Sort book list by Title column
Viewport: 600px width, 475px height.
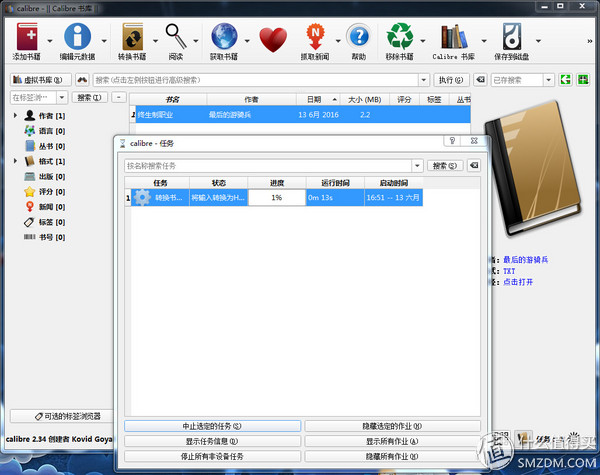pos(171,99)
